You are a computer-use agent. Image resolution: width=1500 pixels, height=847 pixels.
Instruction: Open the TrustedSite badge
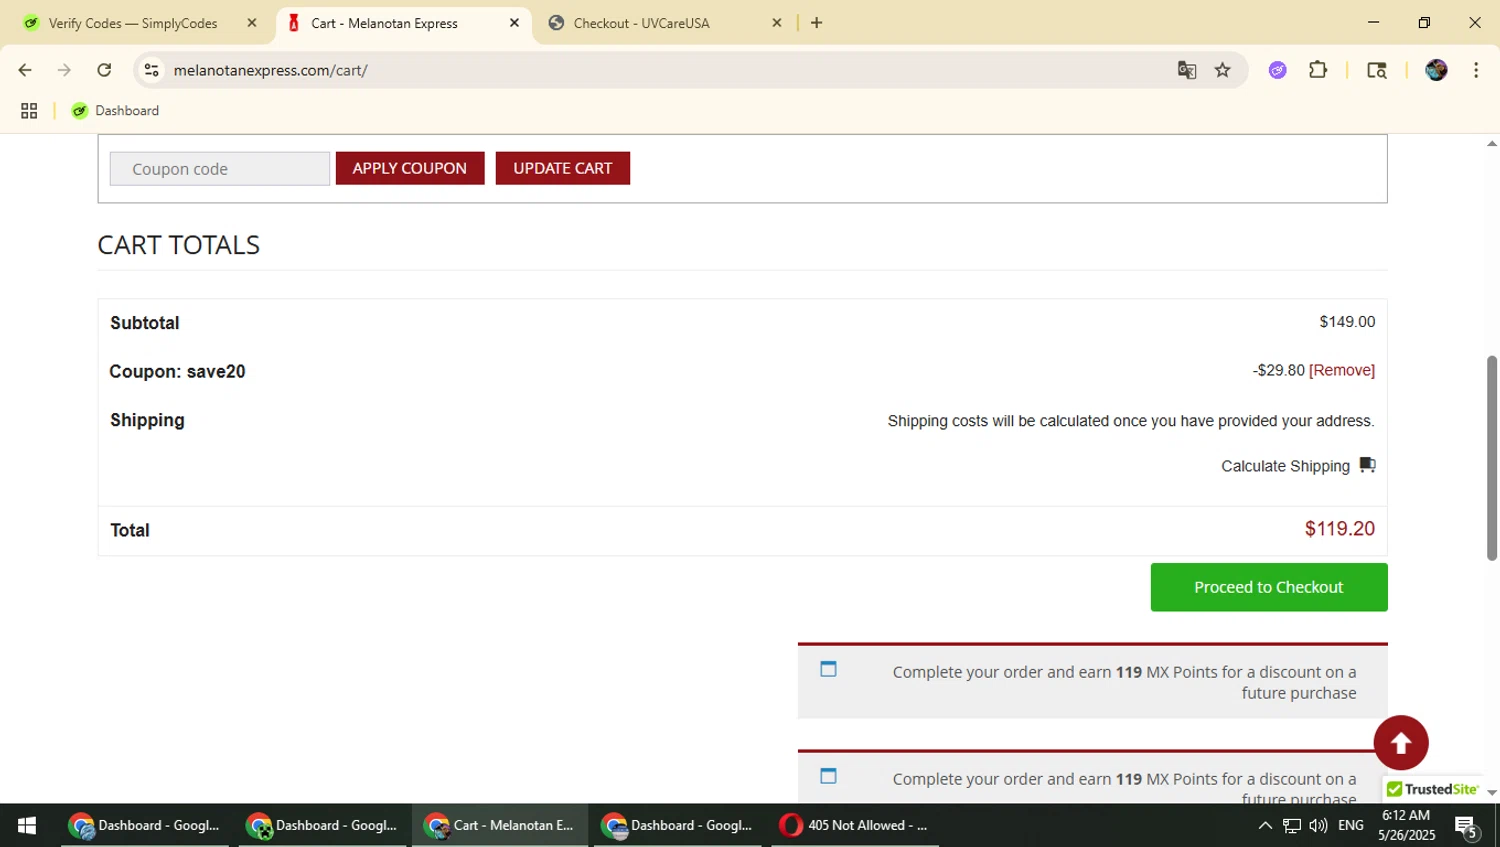click(1432, 789)
